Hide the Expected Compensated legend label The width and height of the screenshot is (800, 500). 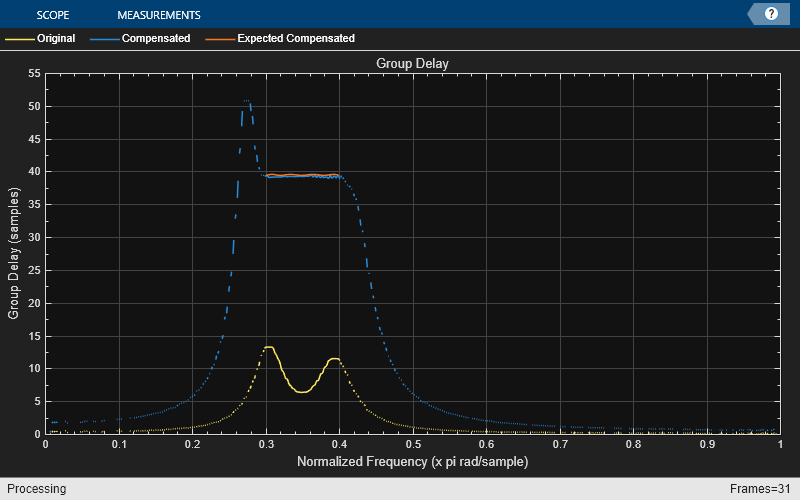[295, 39]
